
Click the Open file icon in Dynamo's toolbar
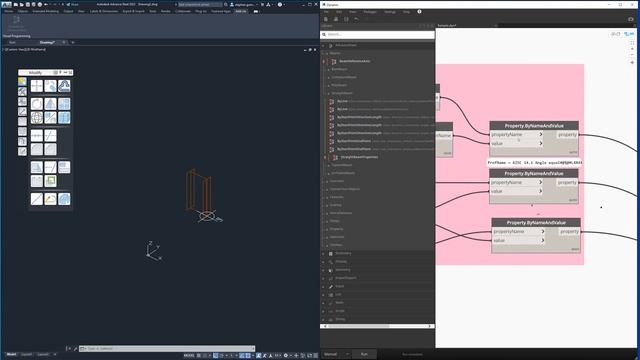pyautogui.click(x=336, y=19)
